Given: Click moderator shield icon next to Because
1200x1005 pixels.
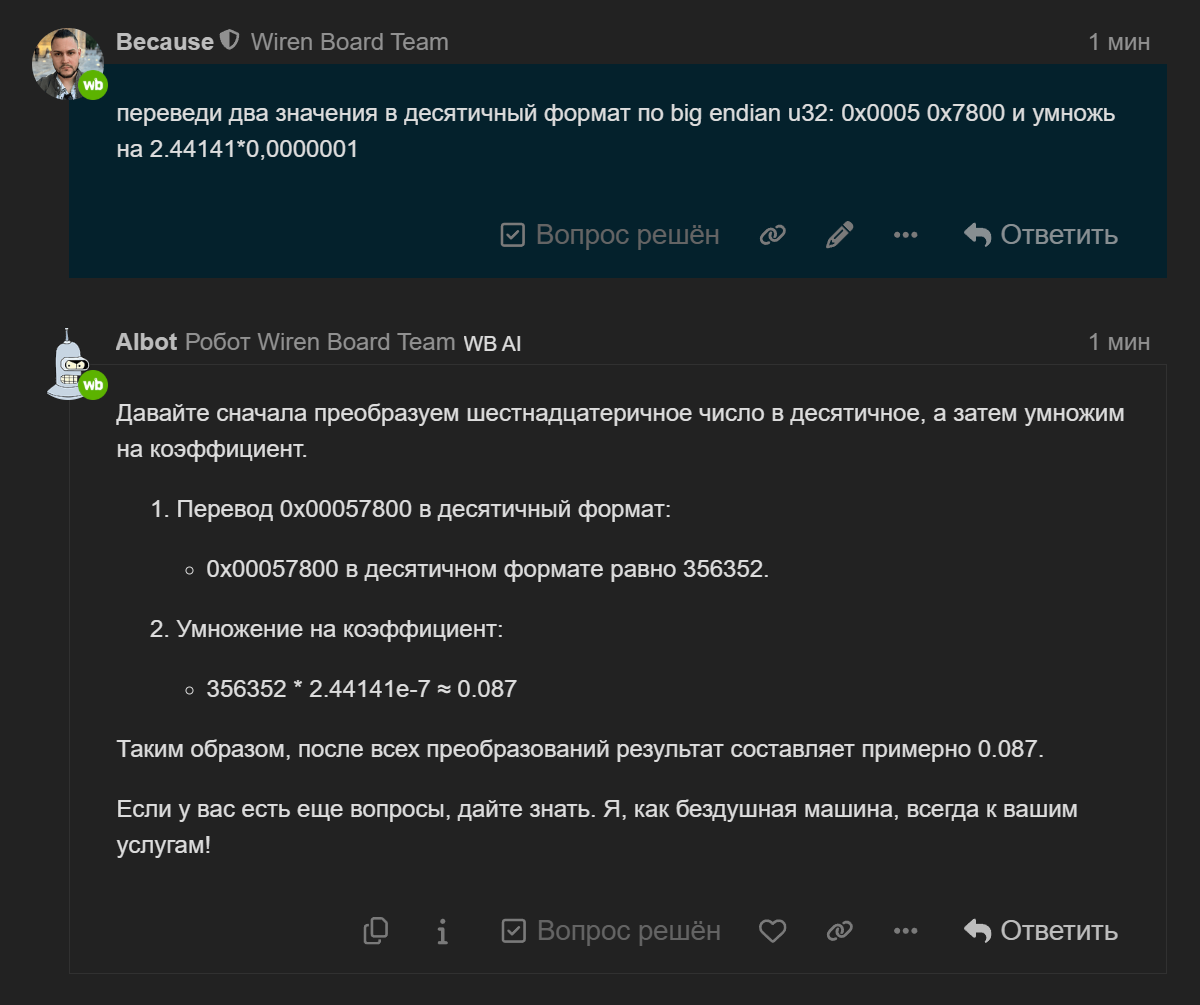Looking at the screenshot, I should pyautogui.click(x=229, y=41).
